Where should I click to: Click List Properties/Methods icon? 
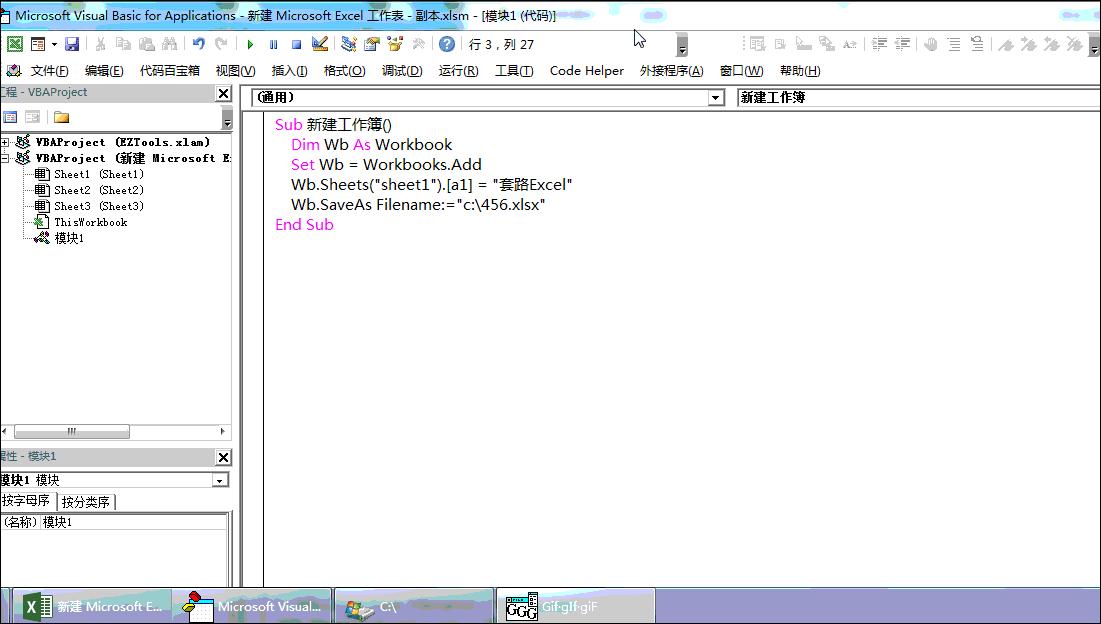click(x=757, y=44)
